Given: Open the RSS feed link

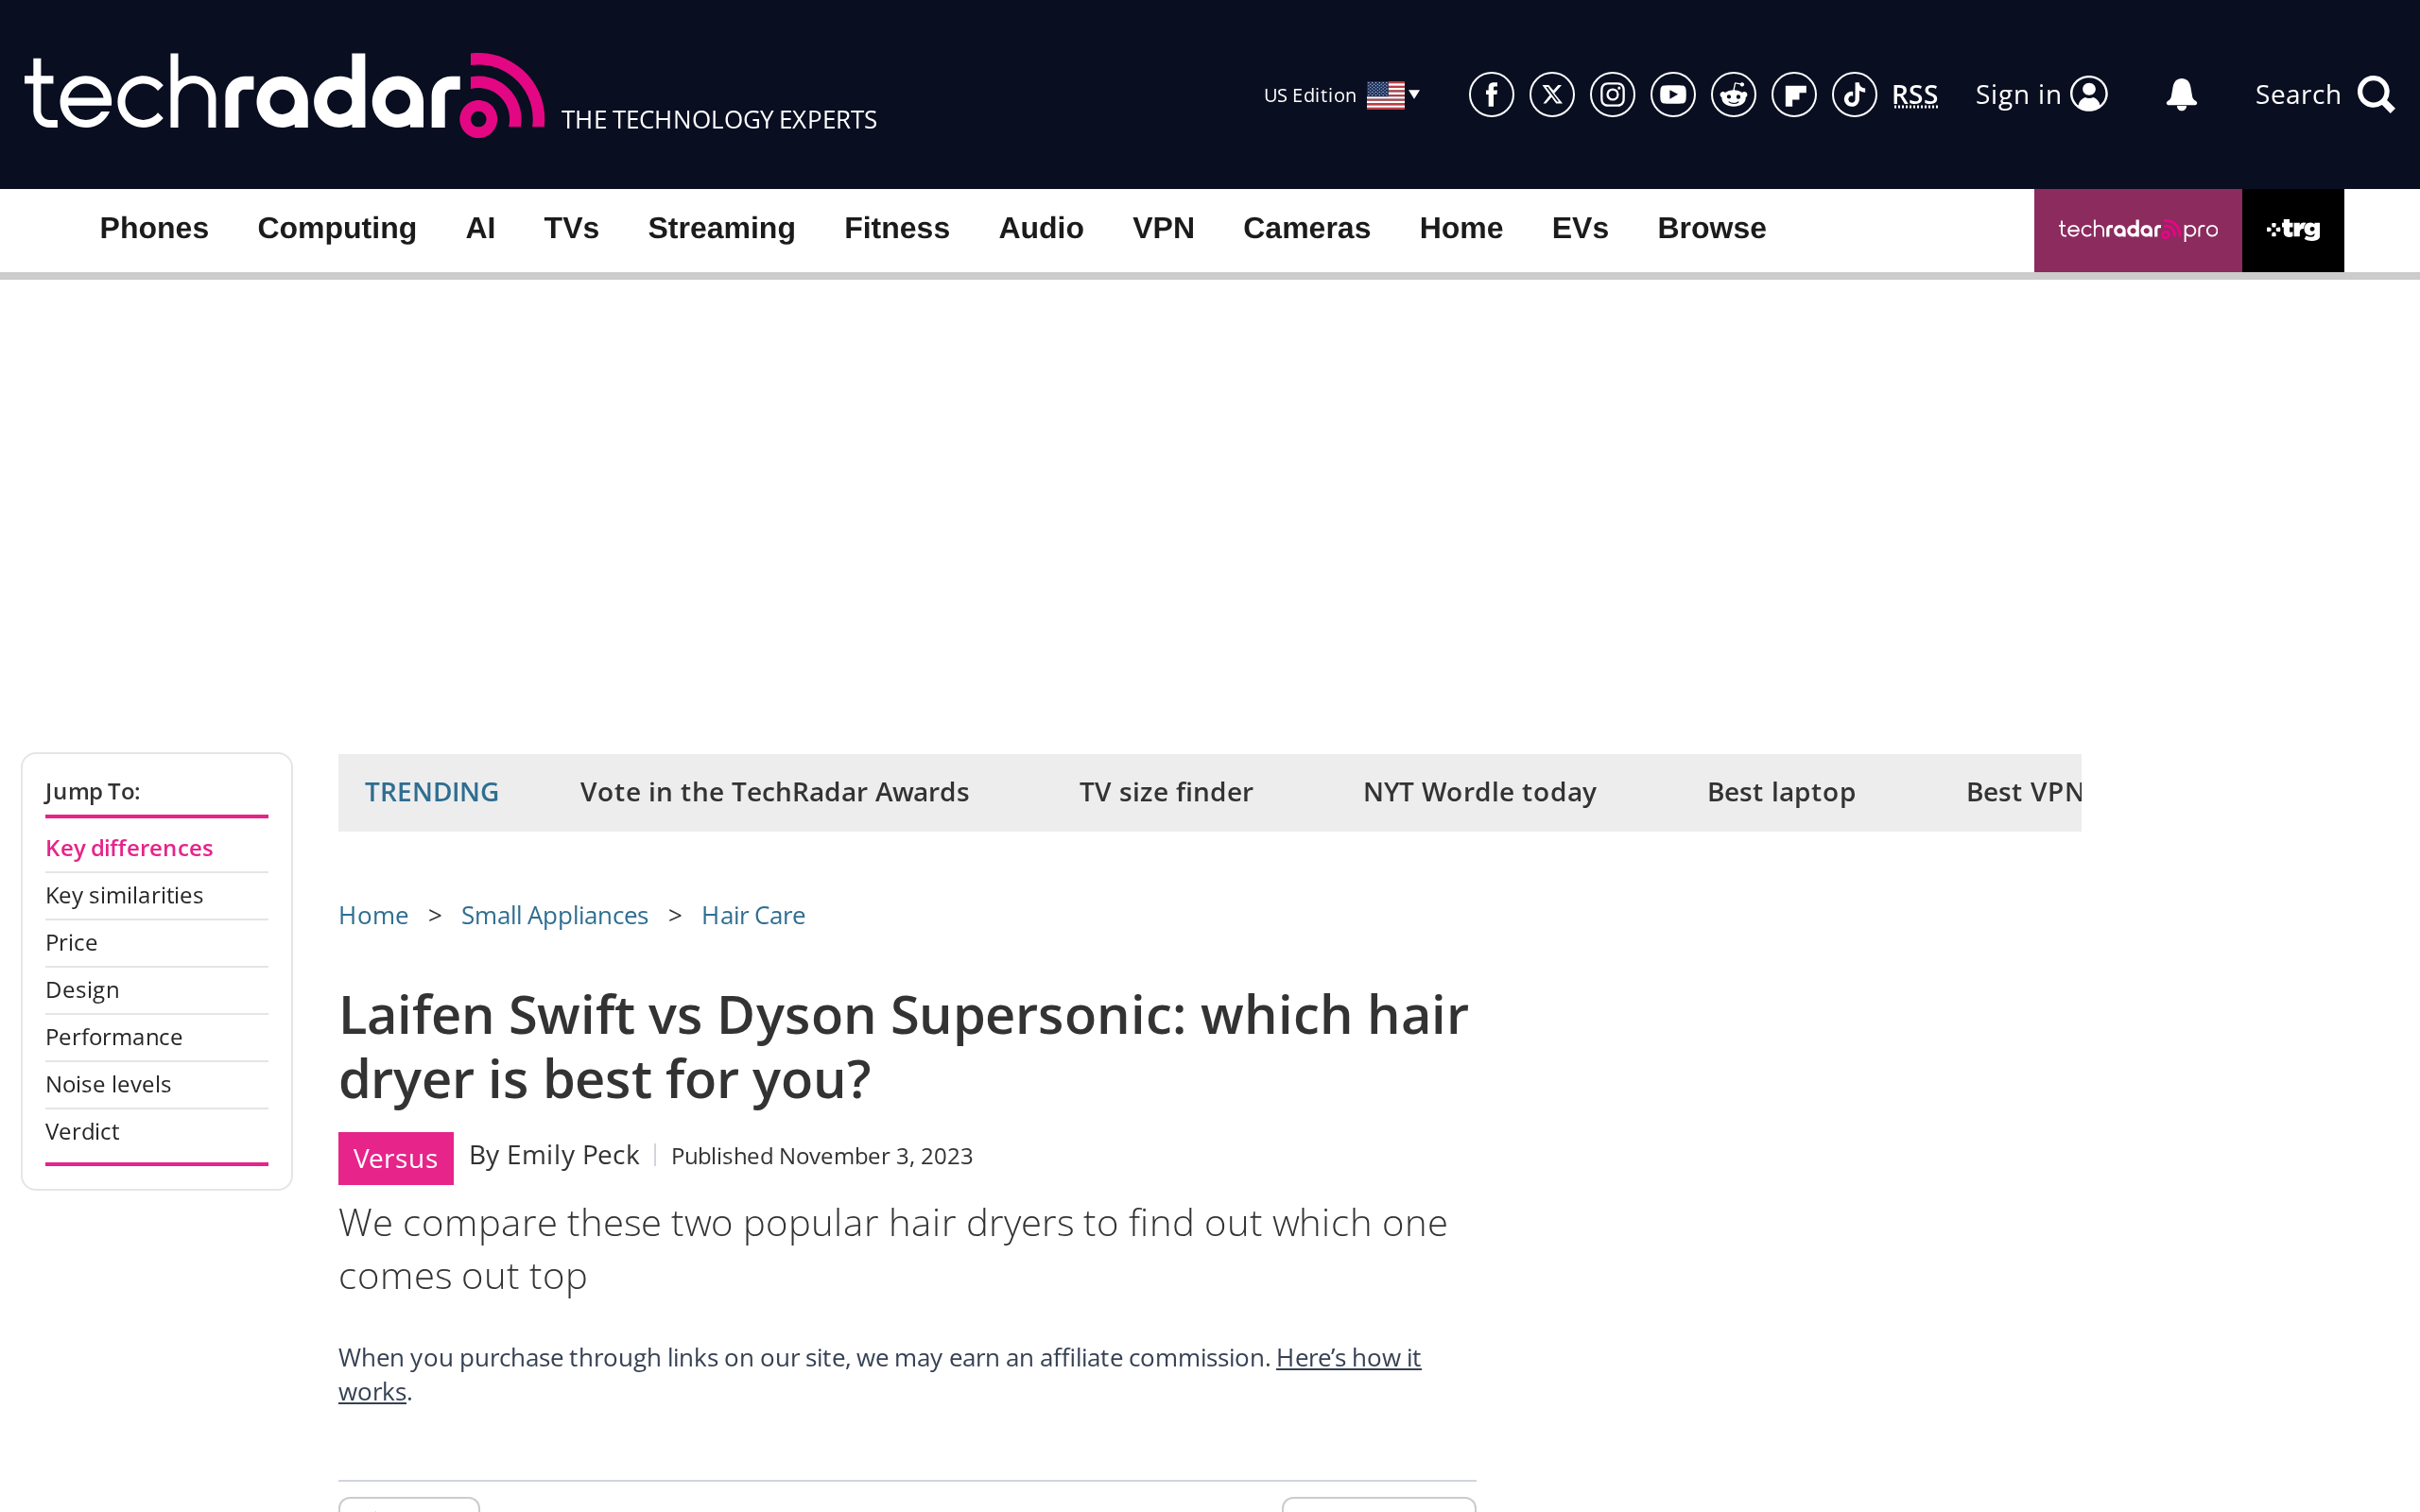Looking at the screenshot, I should (1914, 95).
